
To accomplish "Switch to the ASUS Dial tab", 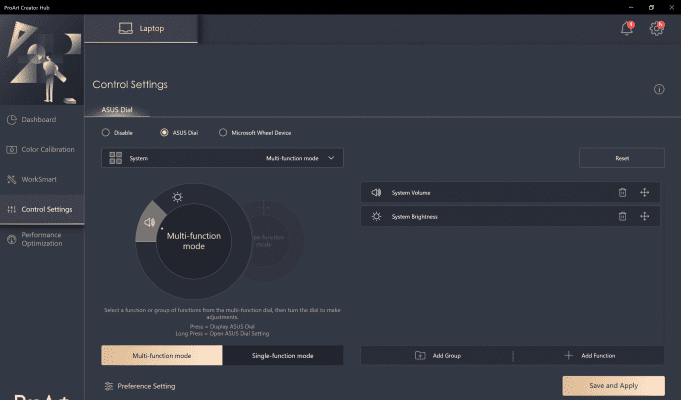I will (x=117, y=110).
